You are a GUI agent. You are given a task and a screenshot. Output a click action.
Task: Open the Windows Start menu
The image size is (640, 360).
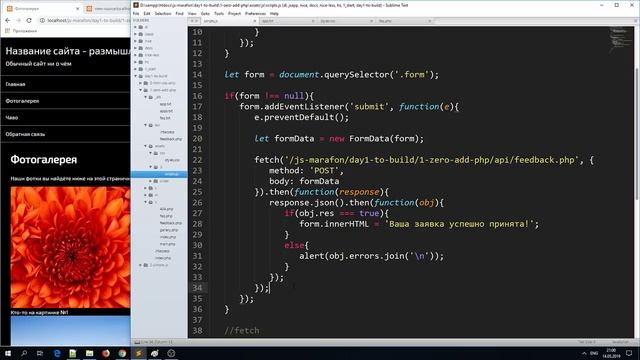[8, 353]
